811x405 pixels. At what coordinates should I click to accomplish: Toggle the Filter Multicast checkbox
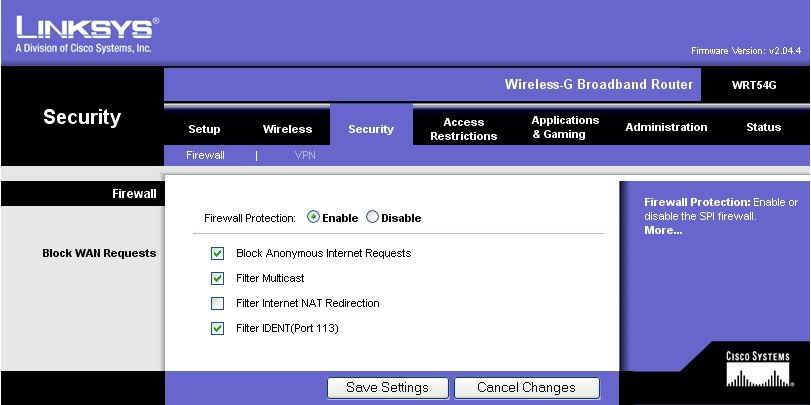point(217,278)
